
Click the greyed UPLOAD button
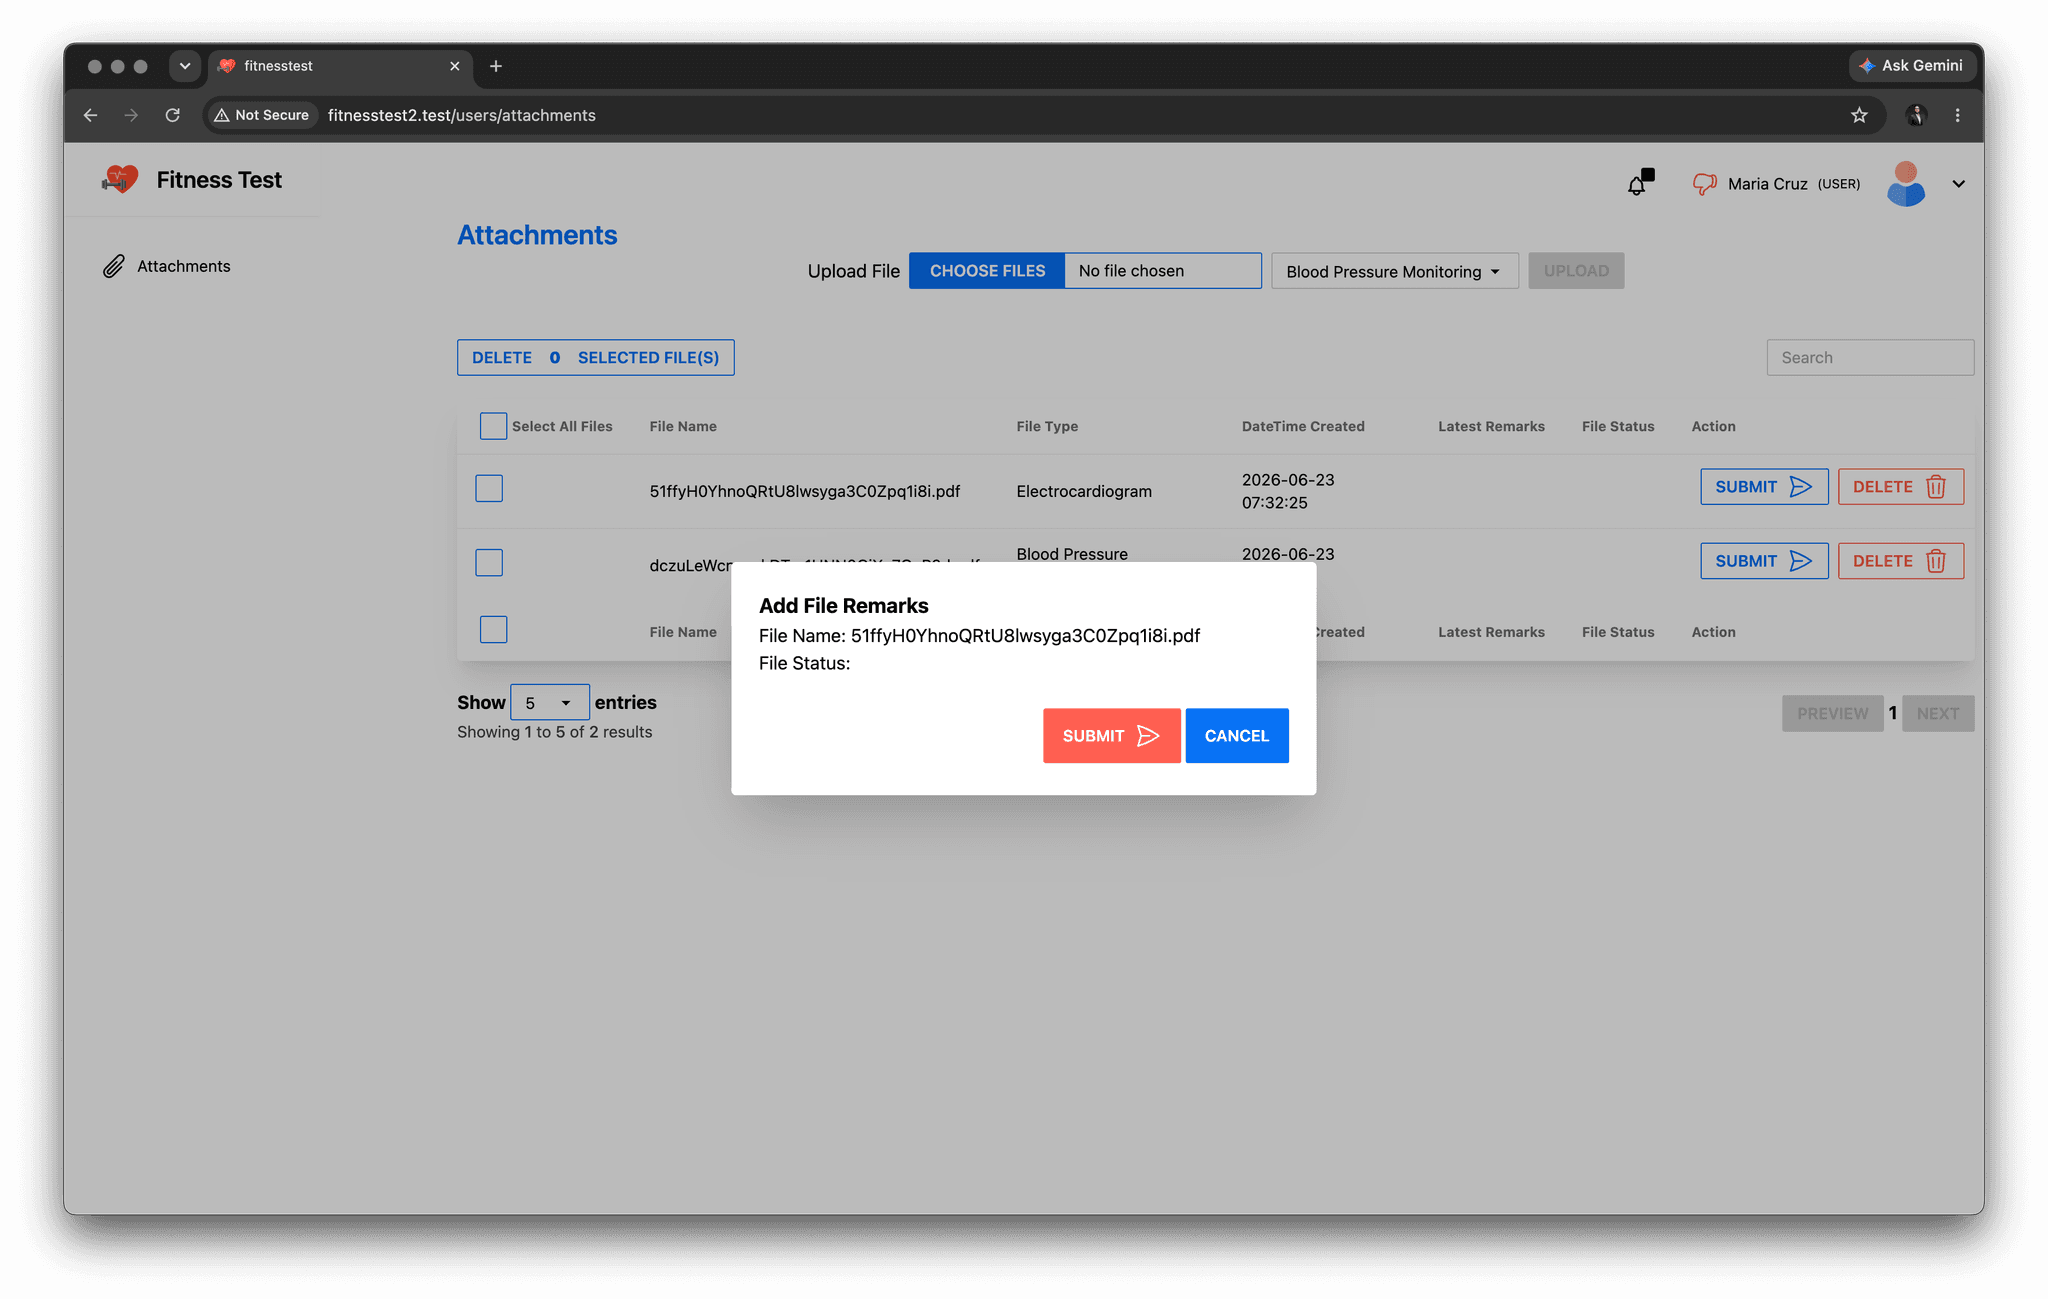(1576, 271)
